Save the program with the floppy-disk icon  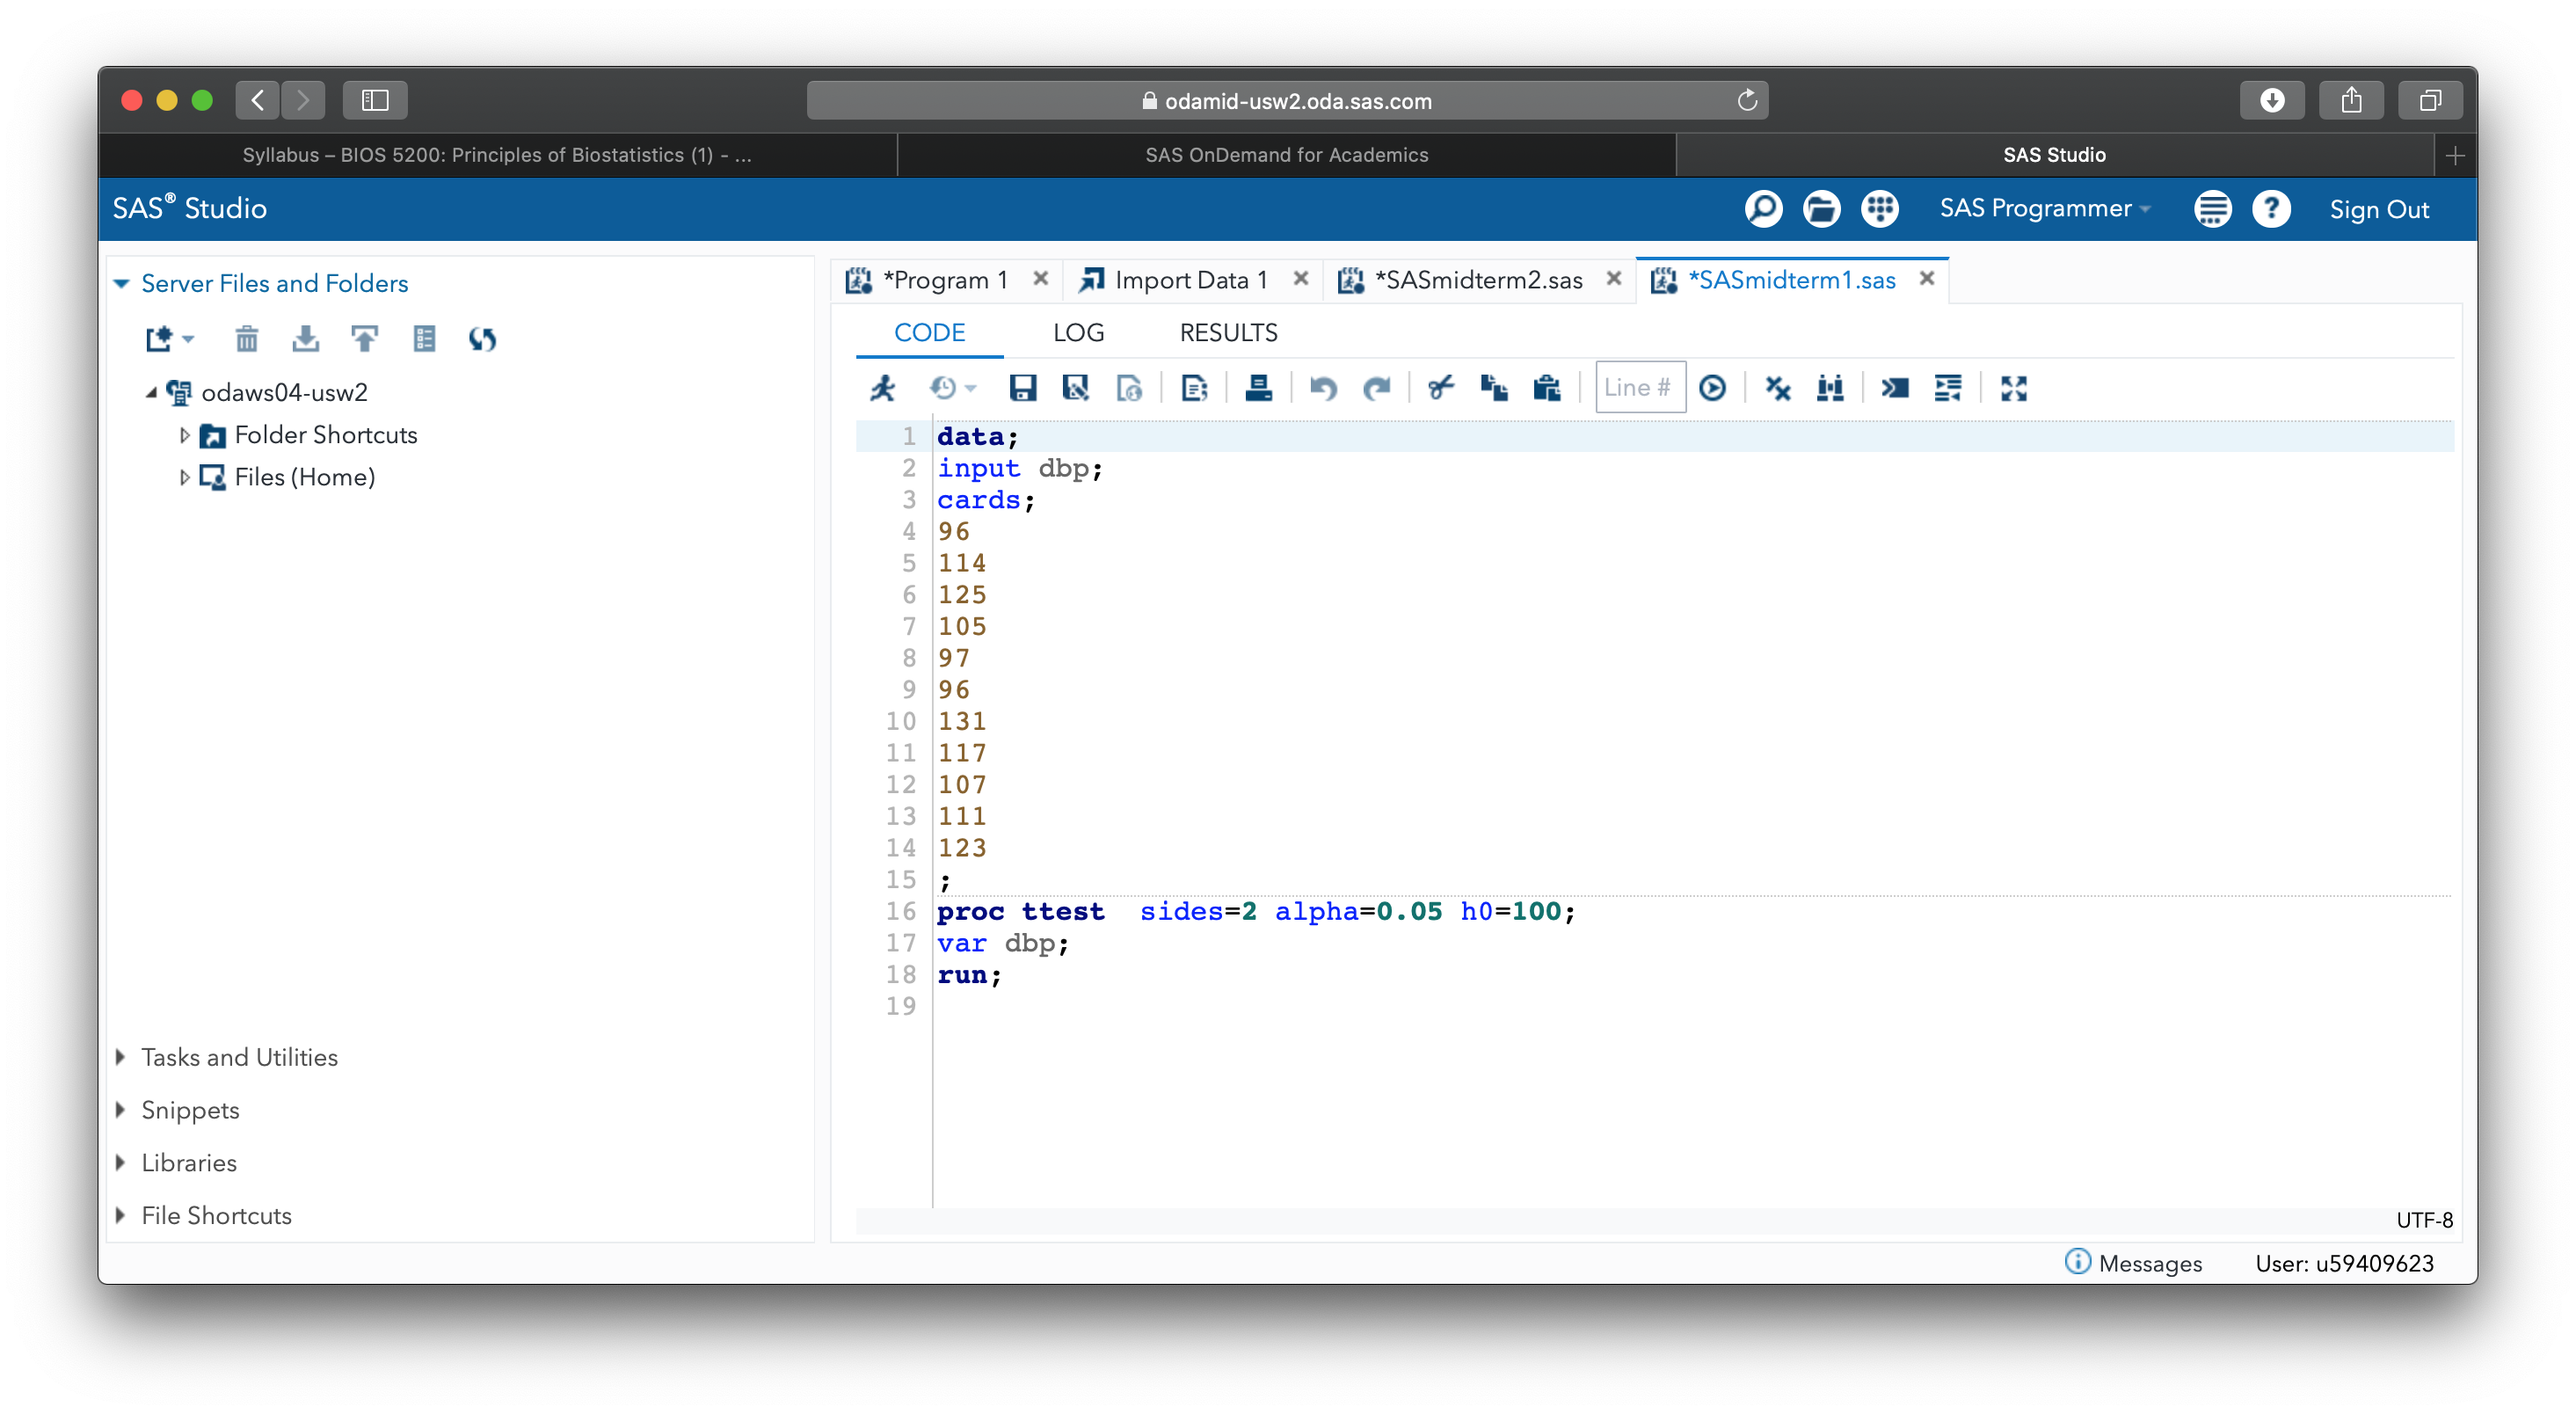tap(1022, 388)
